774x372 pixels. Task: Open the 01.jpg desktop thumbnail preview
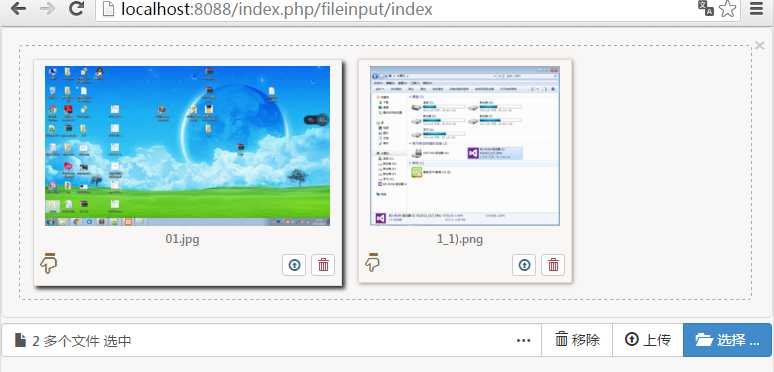188,146
